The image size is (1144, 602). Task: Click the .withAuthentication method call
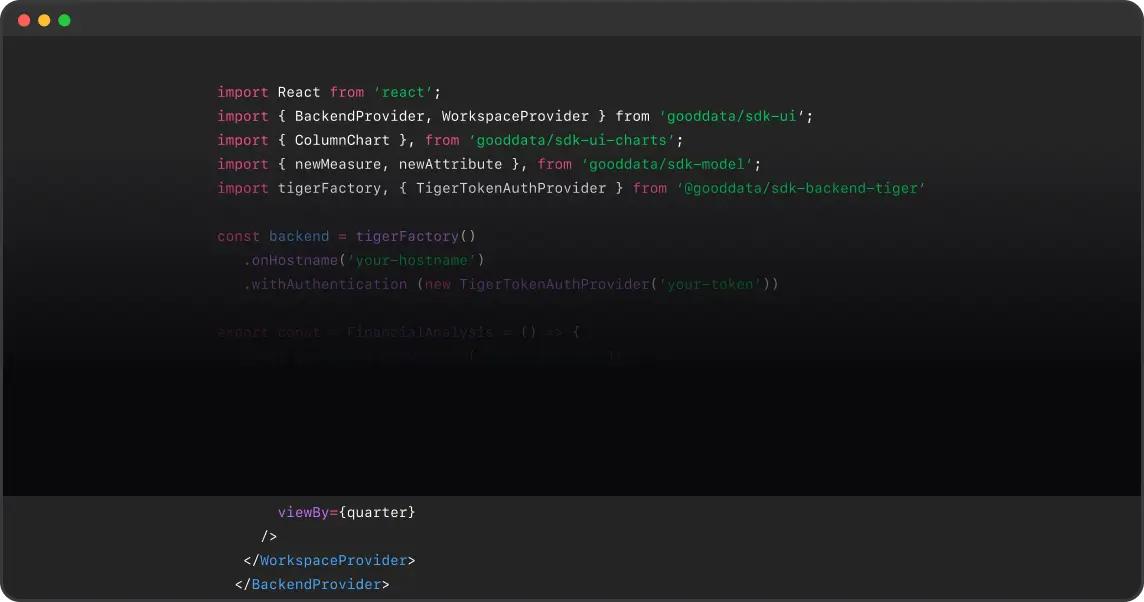[325, 285]
